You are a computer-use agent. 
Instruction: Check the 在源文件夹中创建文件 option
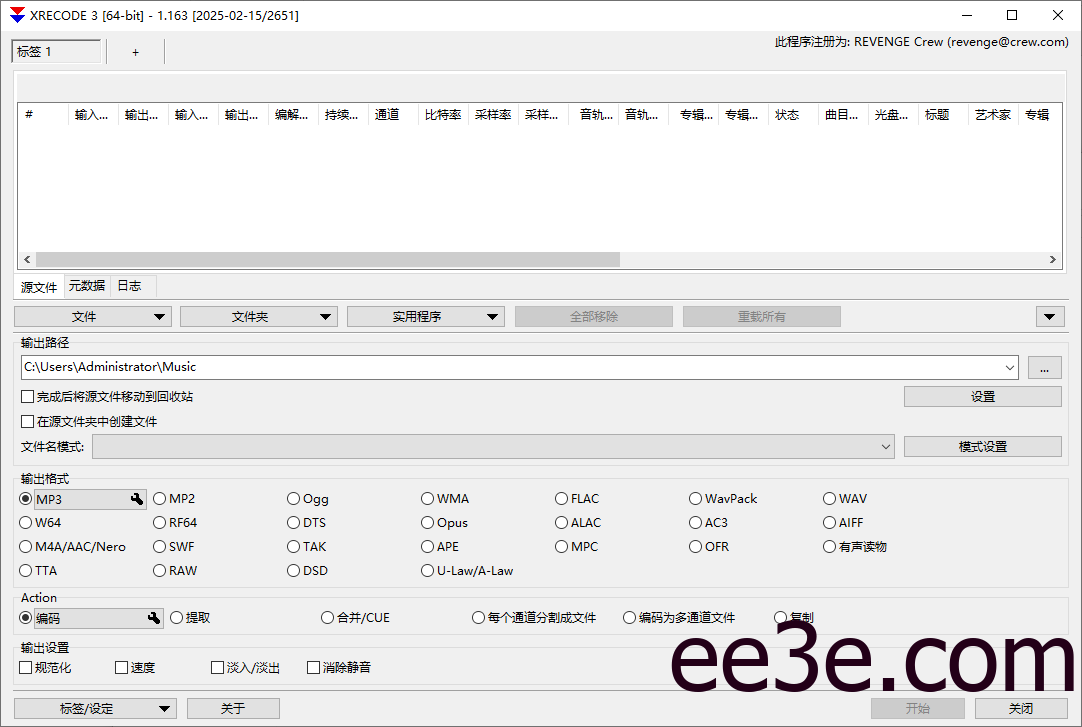point(28,421)
